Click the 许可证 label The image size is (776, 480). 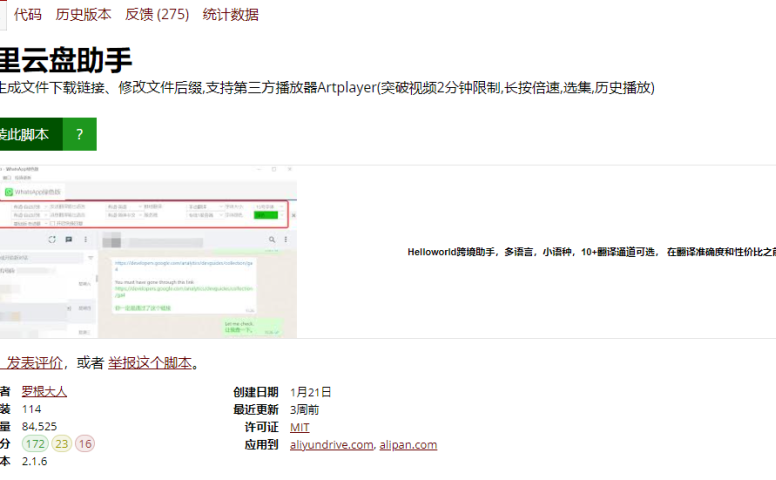pos(261,427)
